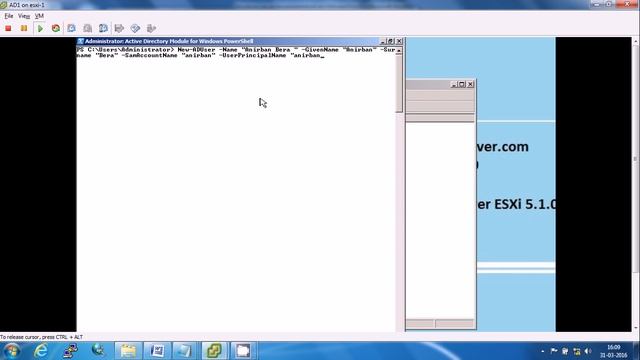Click the Connect CD/DVD toolbar icon
The width and height of the screenshot is (640, 360).
coord(135,28)
